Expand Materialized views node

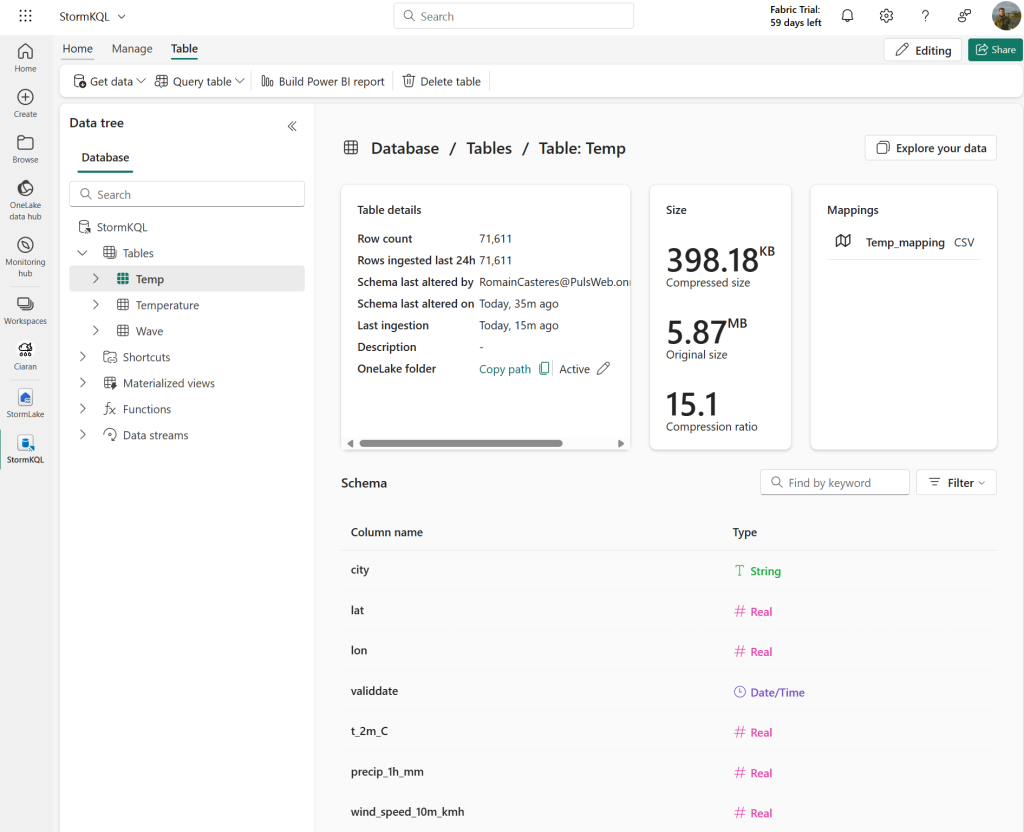[x=82, y=383]
